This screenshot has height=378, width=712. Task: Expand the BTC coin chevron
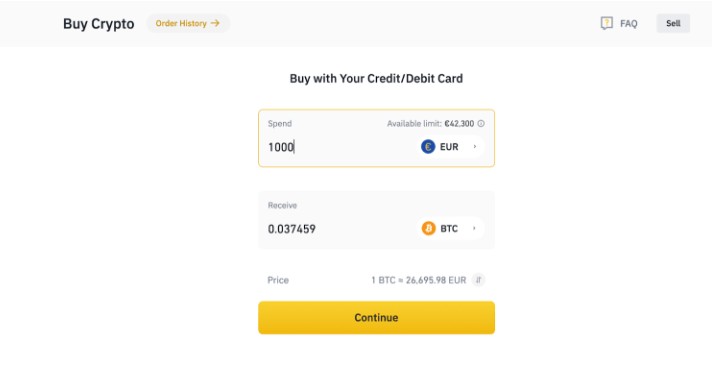point(475,228)
